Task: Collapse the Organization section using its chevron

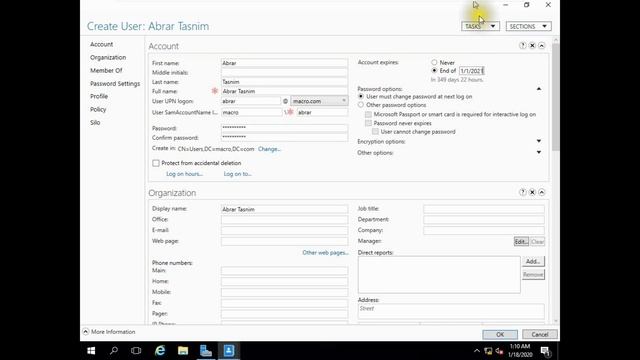Action: (x=542, y=192)
